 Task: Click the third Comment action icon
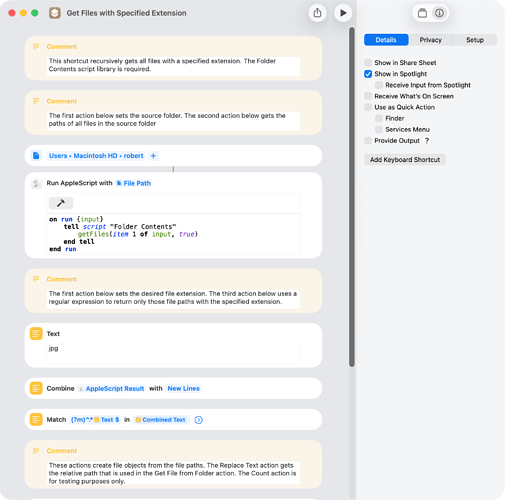36,279
